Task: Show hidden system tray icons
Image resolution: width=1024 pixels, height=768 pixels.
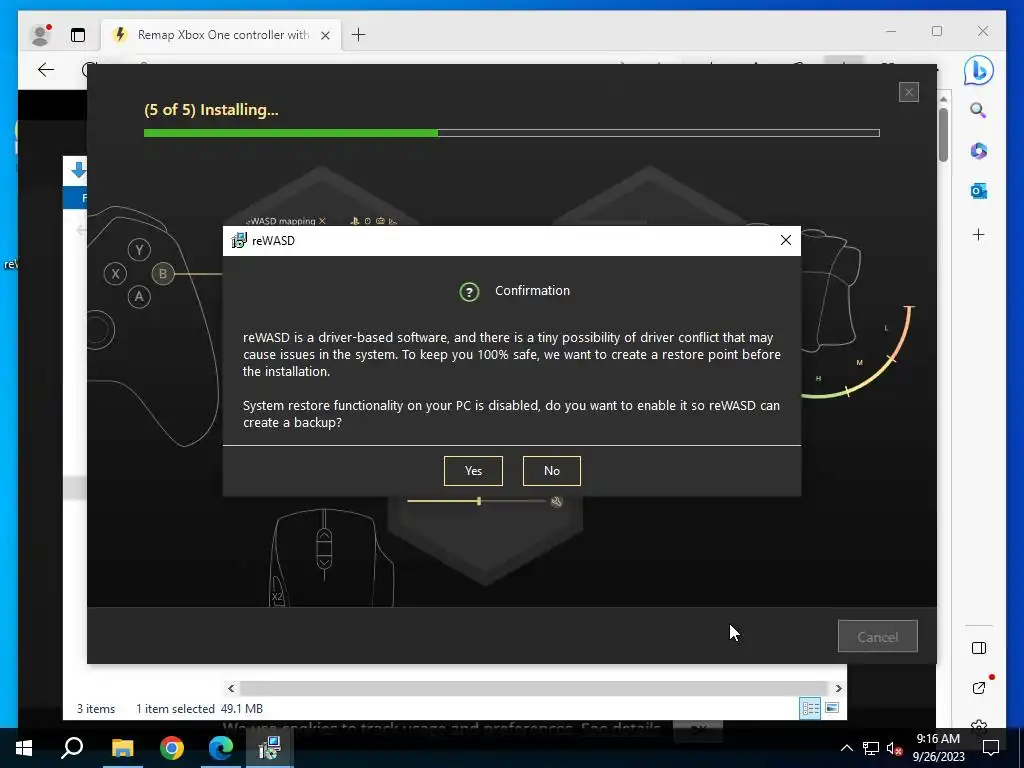Action: click(x=846, y=748)
